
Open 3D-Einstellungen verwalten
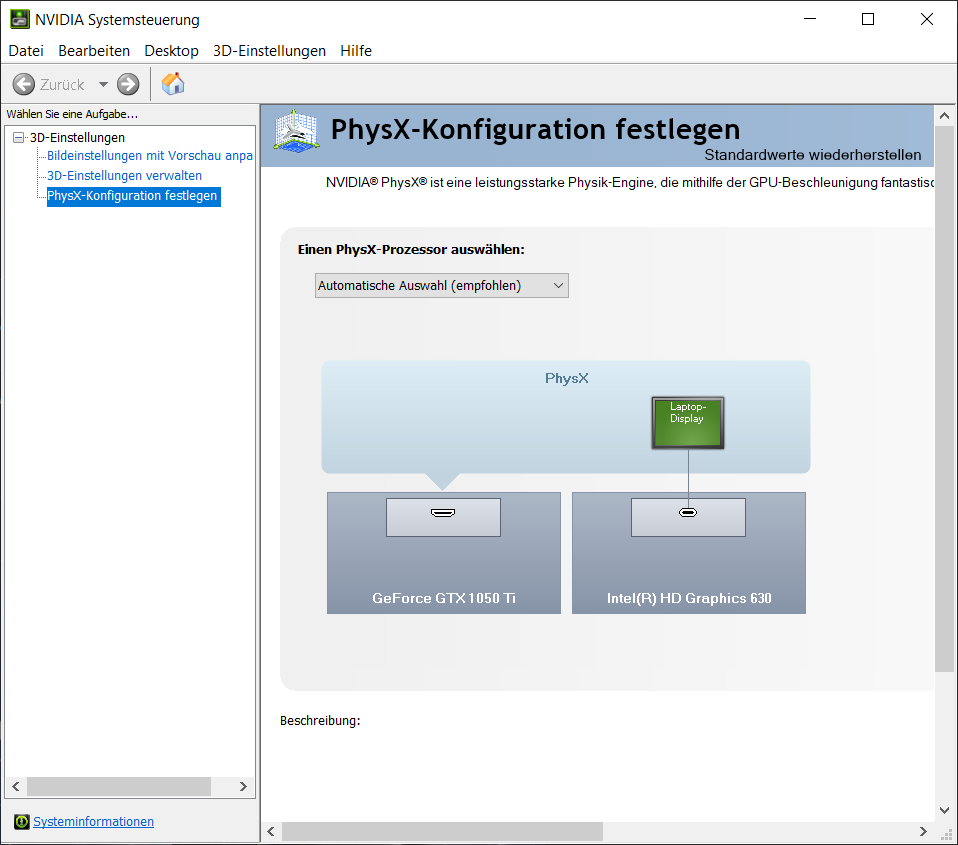pos(125,176)
